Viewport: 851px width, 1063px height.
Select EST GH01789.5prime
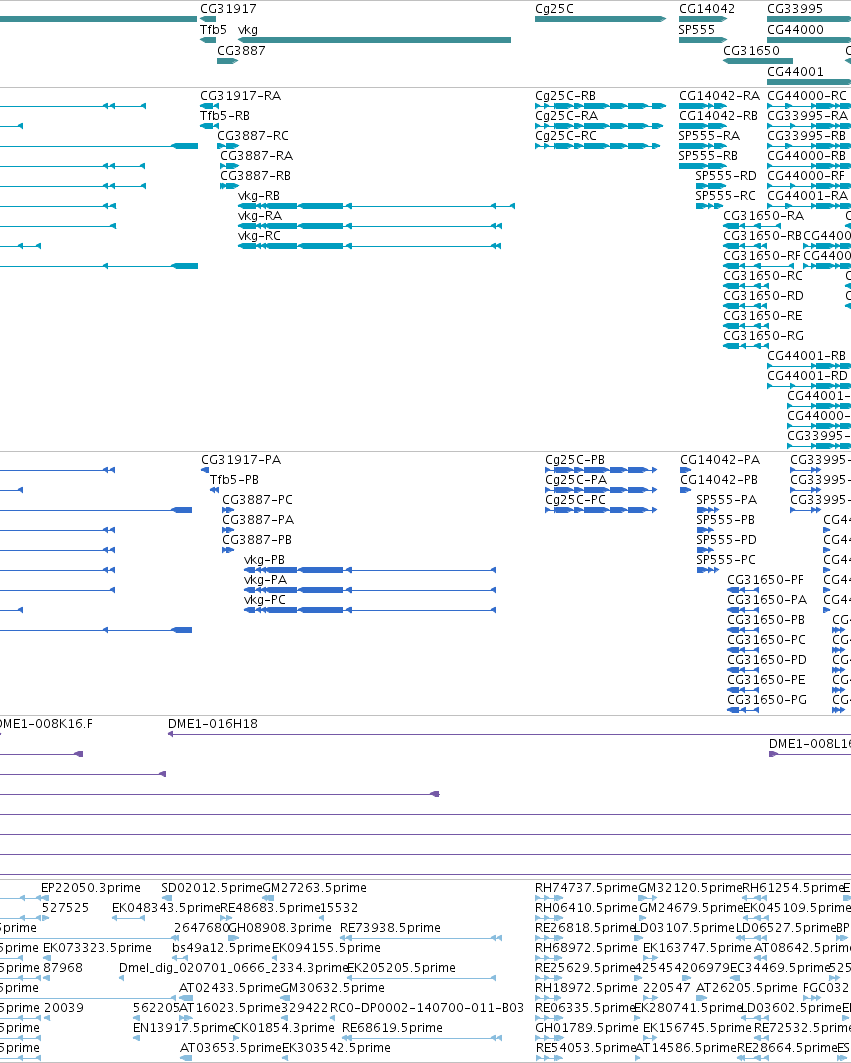[x=587, y=1028]
